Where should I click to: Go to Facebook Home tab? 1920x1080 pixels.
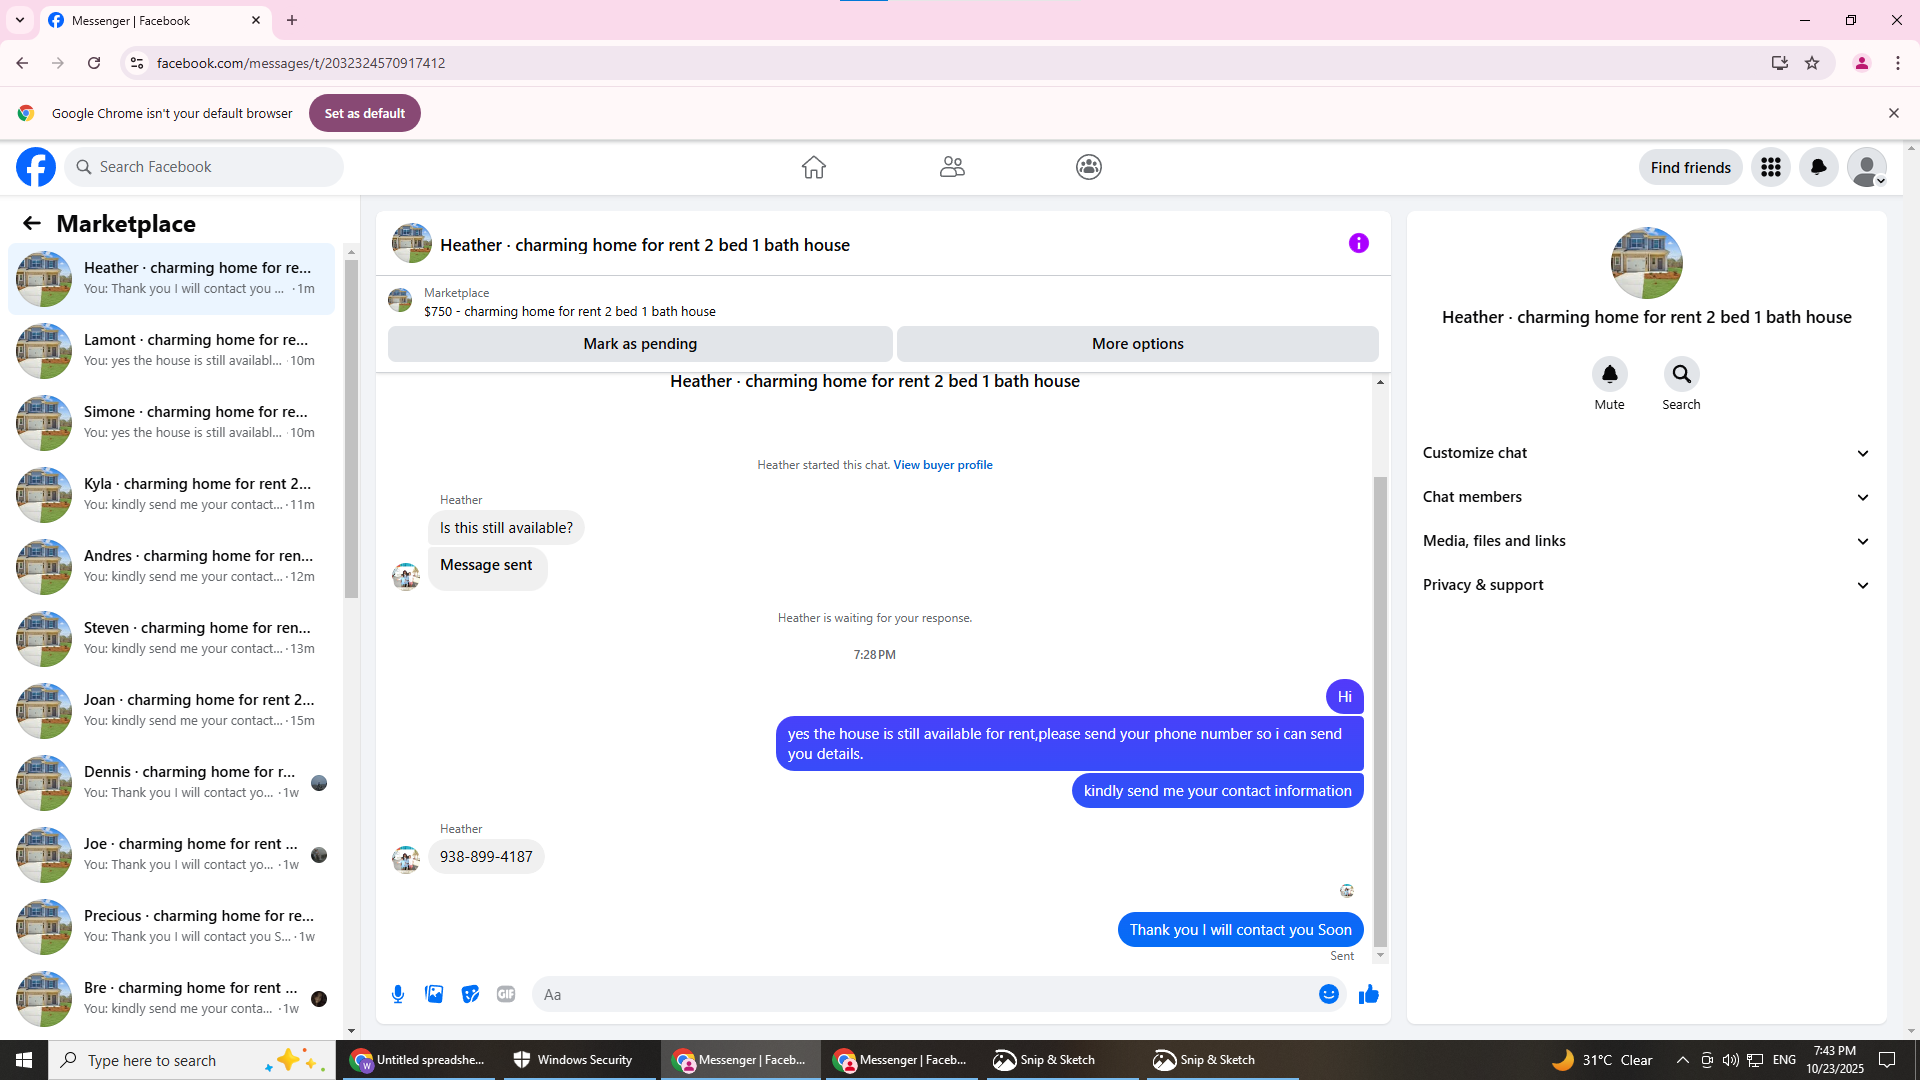pyautogui.click(x=813, y=167)
